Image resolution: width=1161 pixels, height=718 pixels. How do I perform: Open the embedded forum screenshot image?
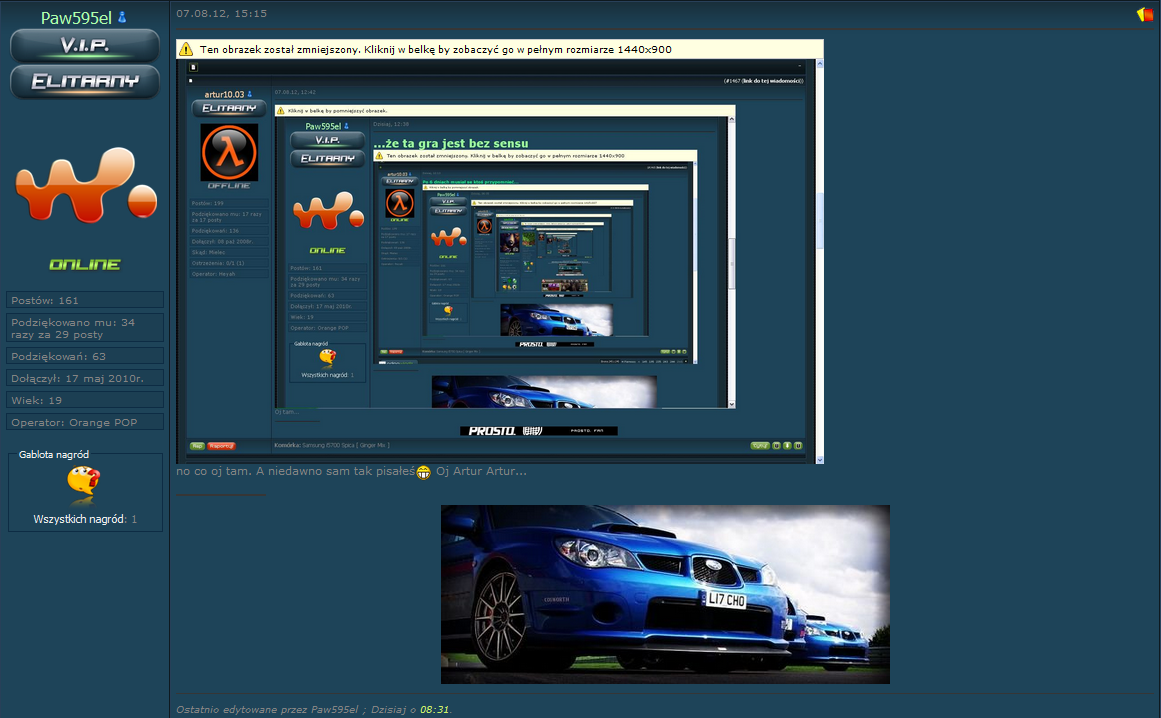coord(500,260)
